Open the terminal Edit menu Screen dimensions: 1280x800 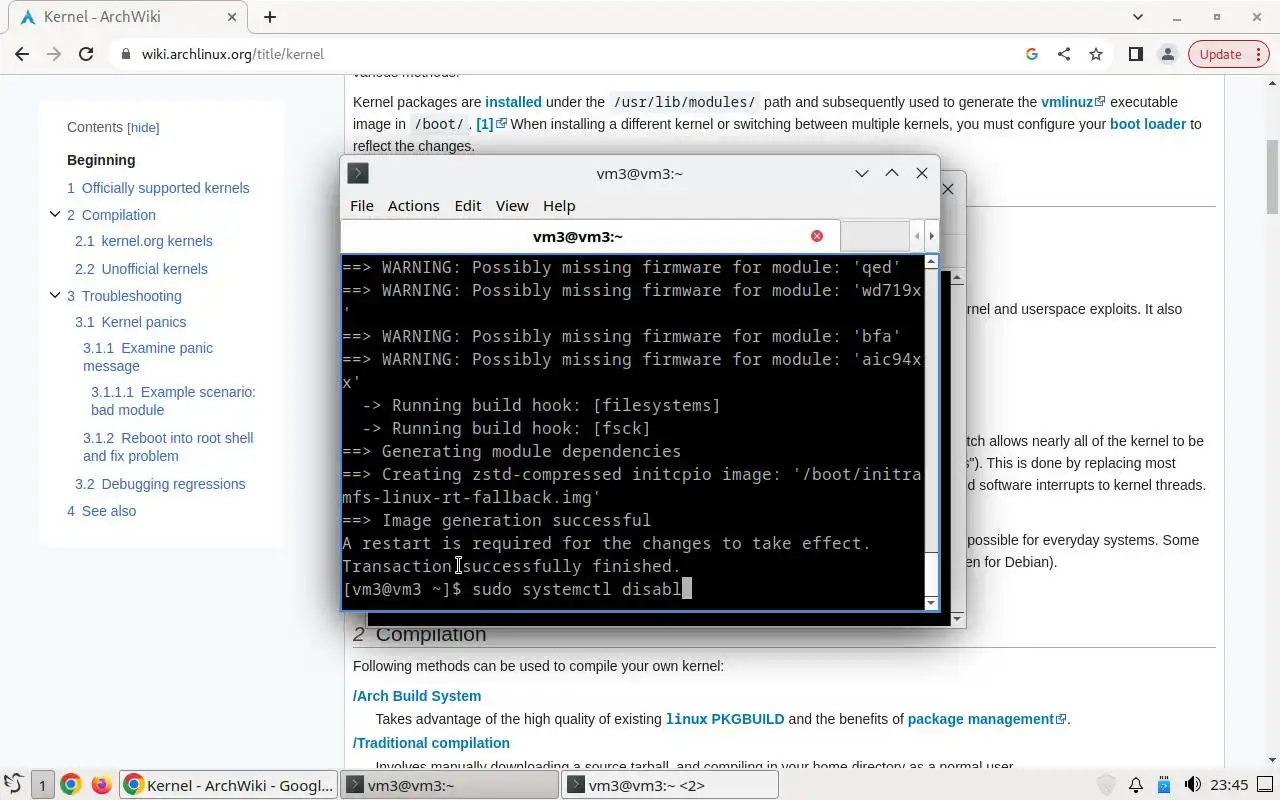(467, 205)
